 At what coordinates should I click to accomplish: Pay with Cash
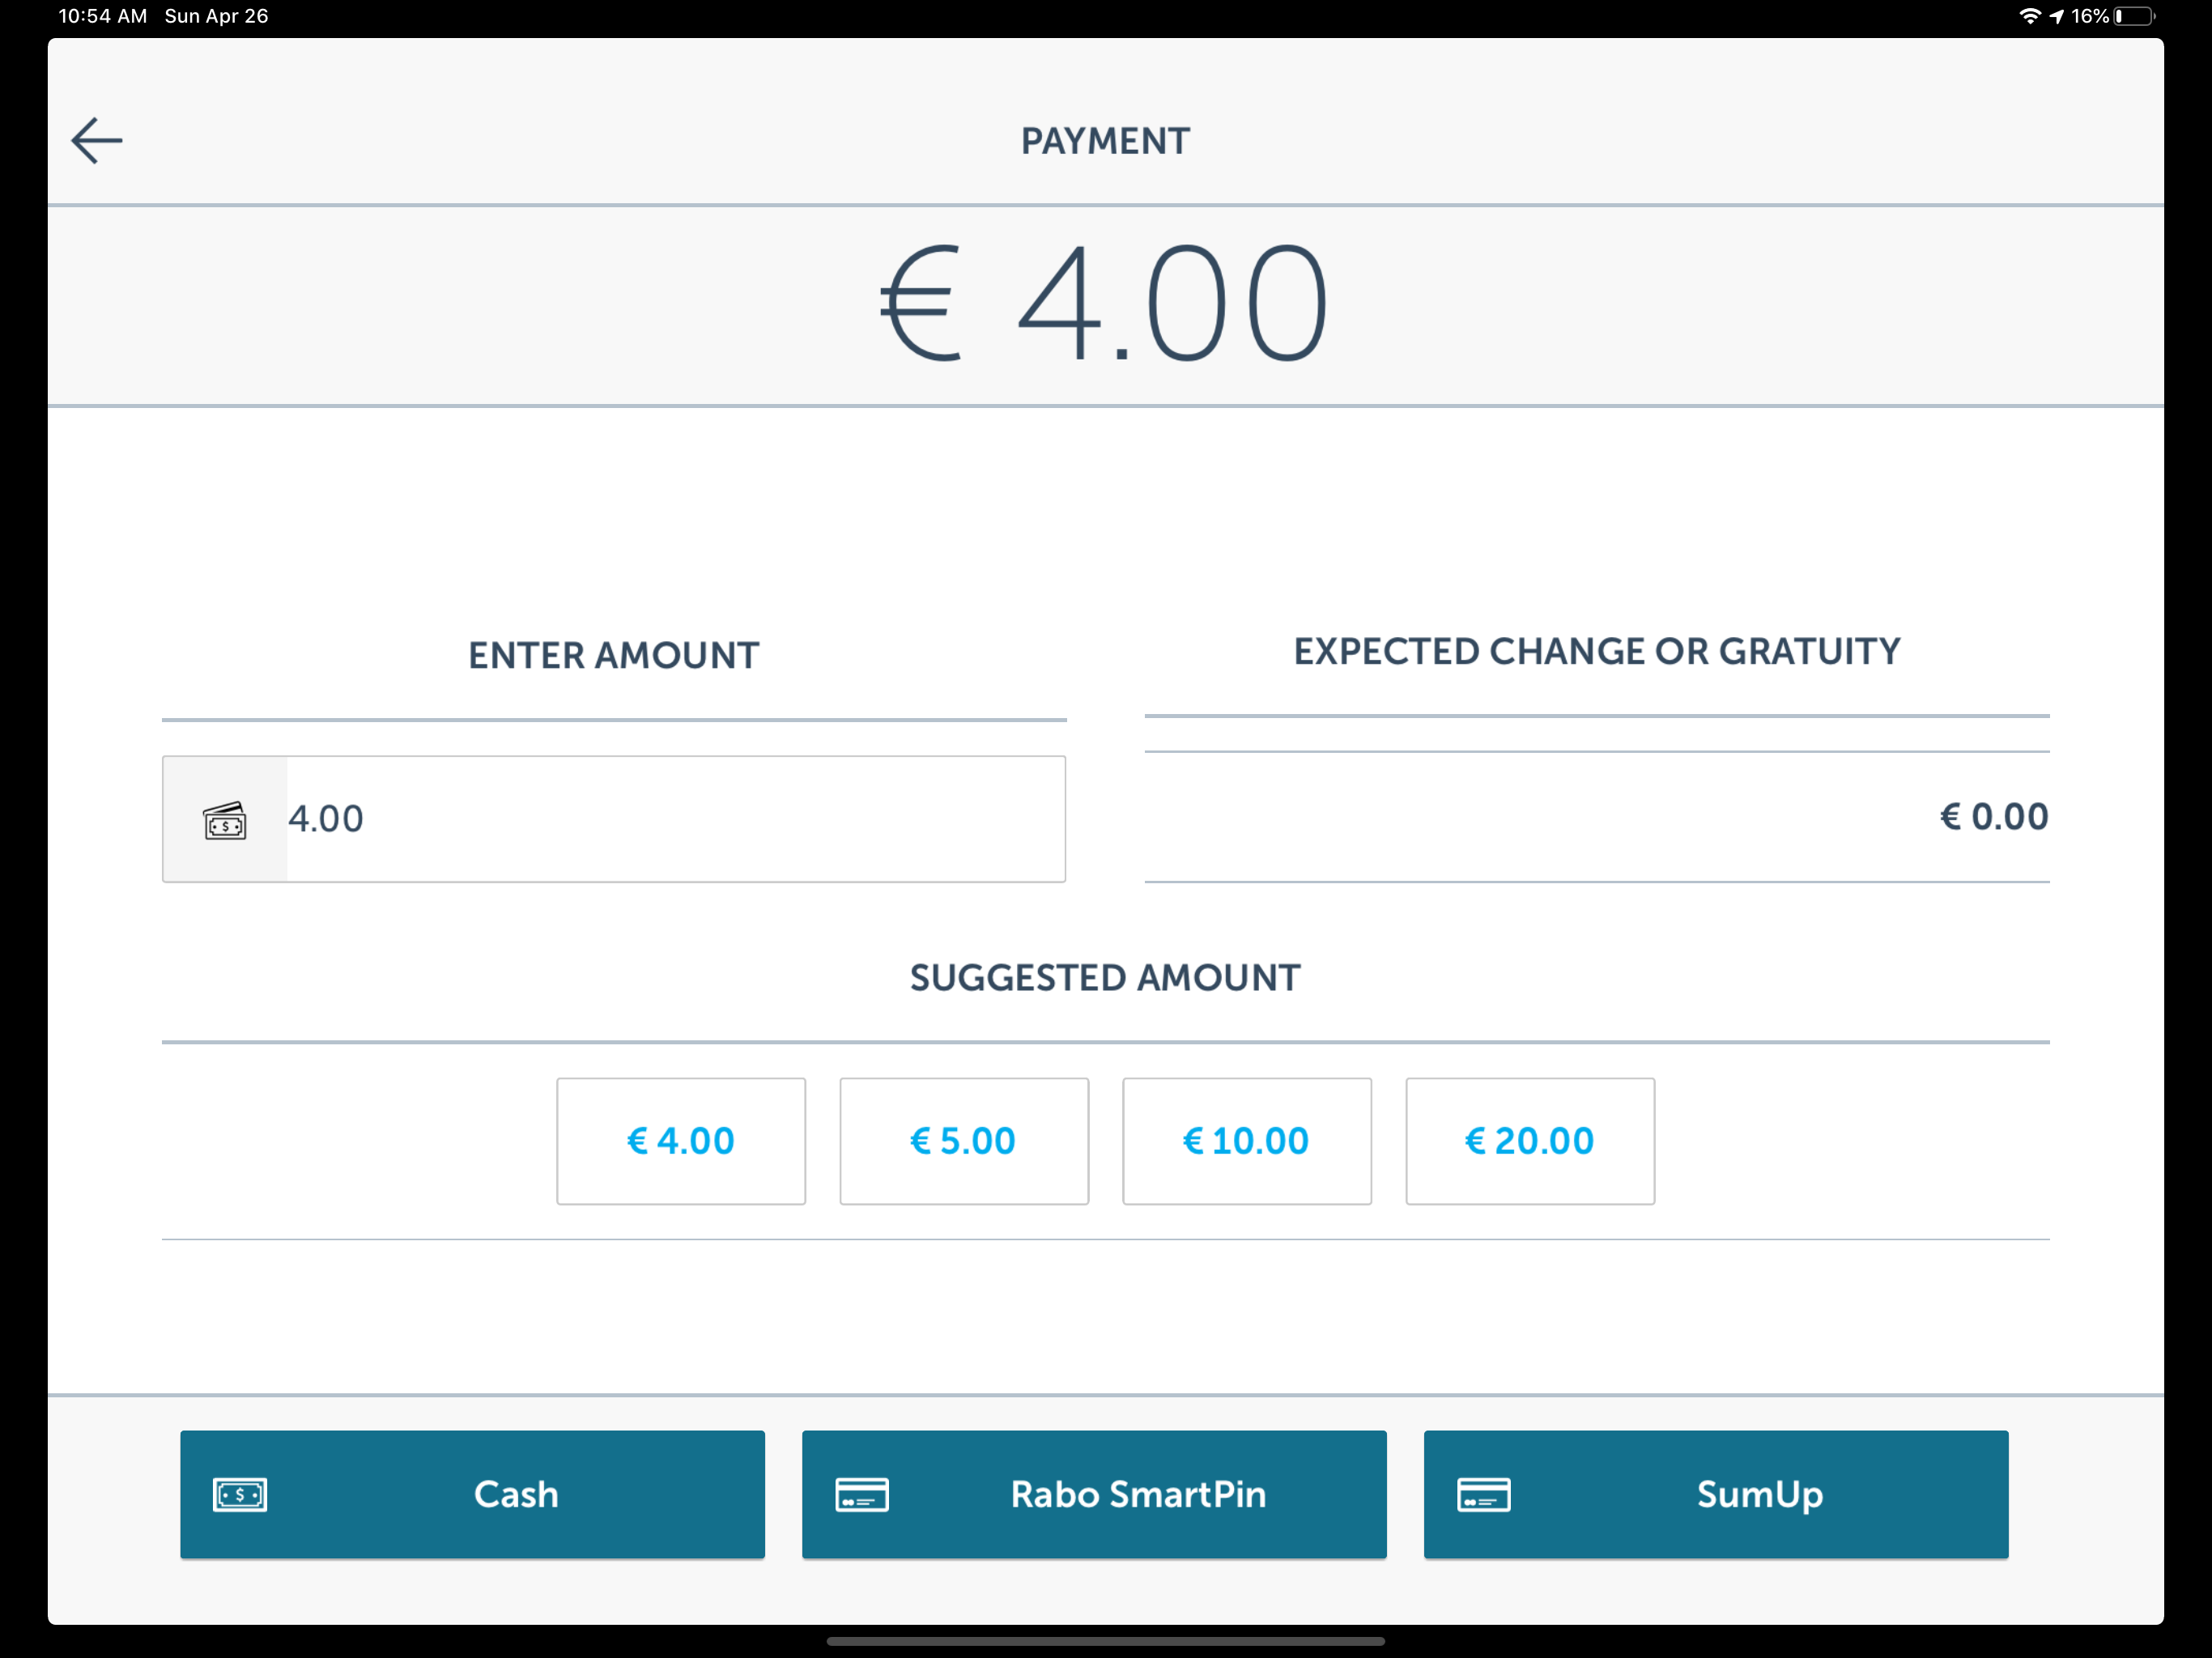point(472,1494)
